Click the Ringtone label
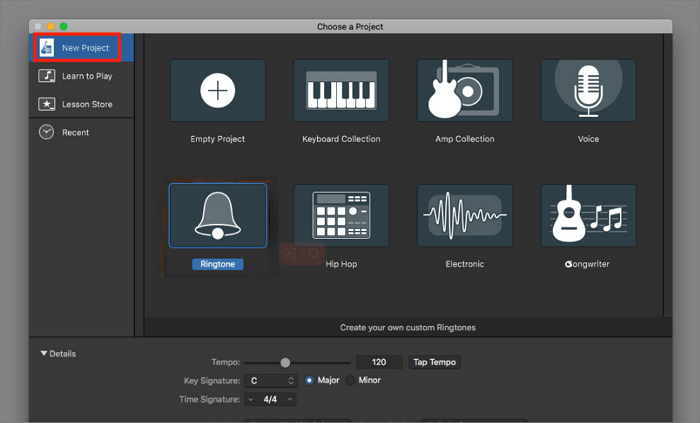Viewport: 700px width, 423px height. (218, 264)
